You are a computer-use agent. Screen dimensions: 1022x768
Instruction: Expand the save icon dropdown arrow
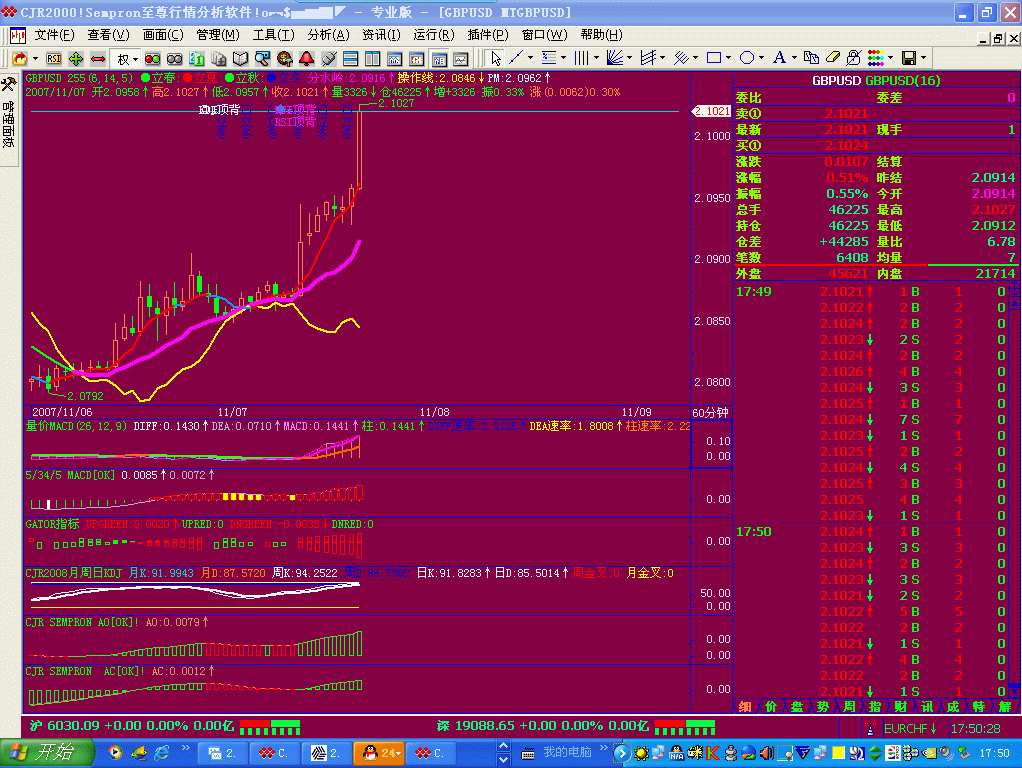point(924,59)
